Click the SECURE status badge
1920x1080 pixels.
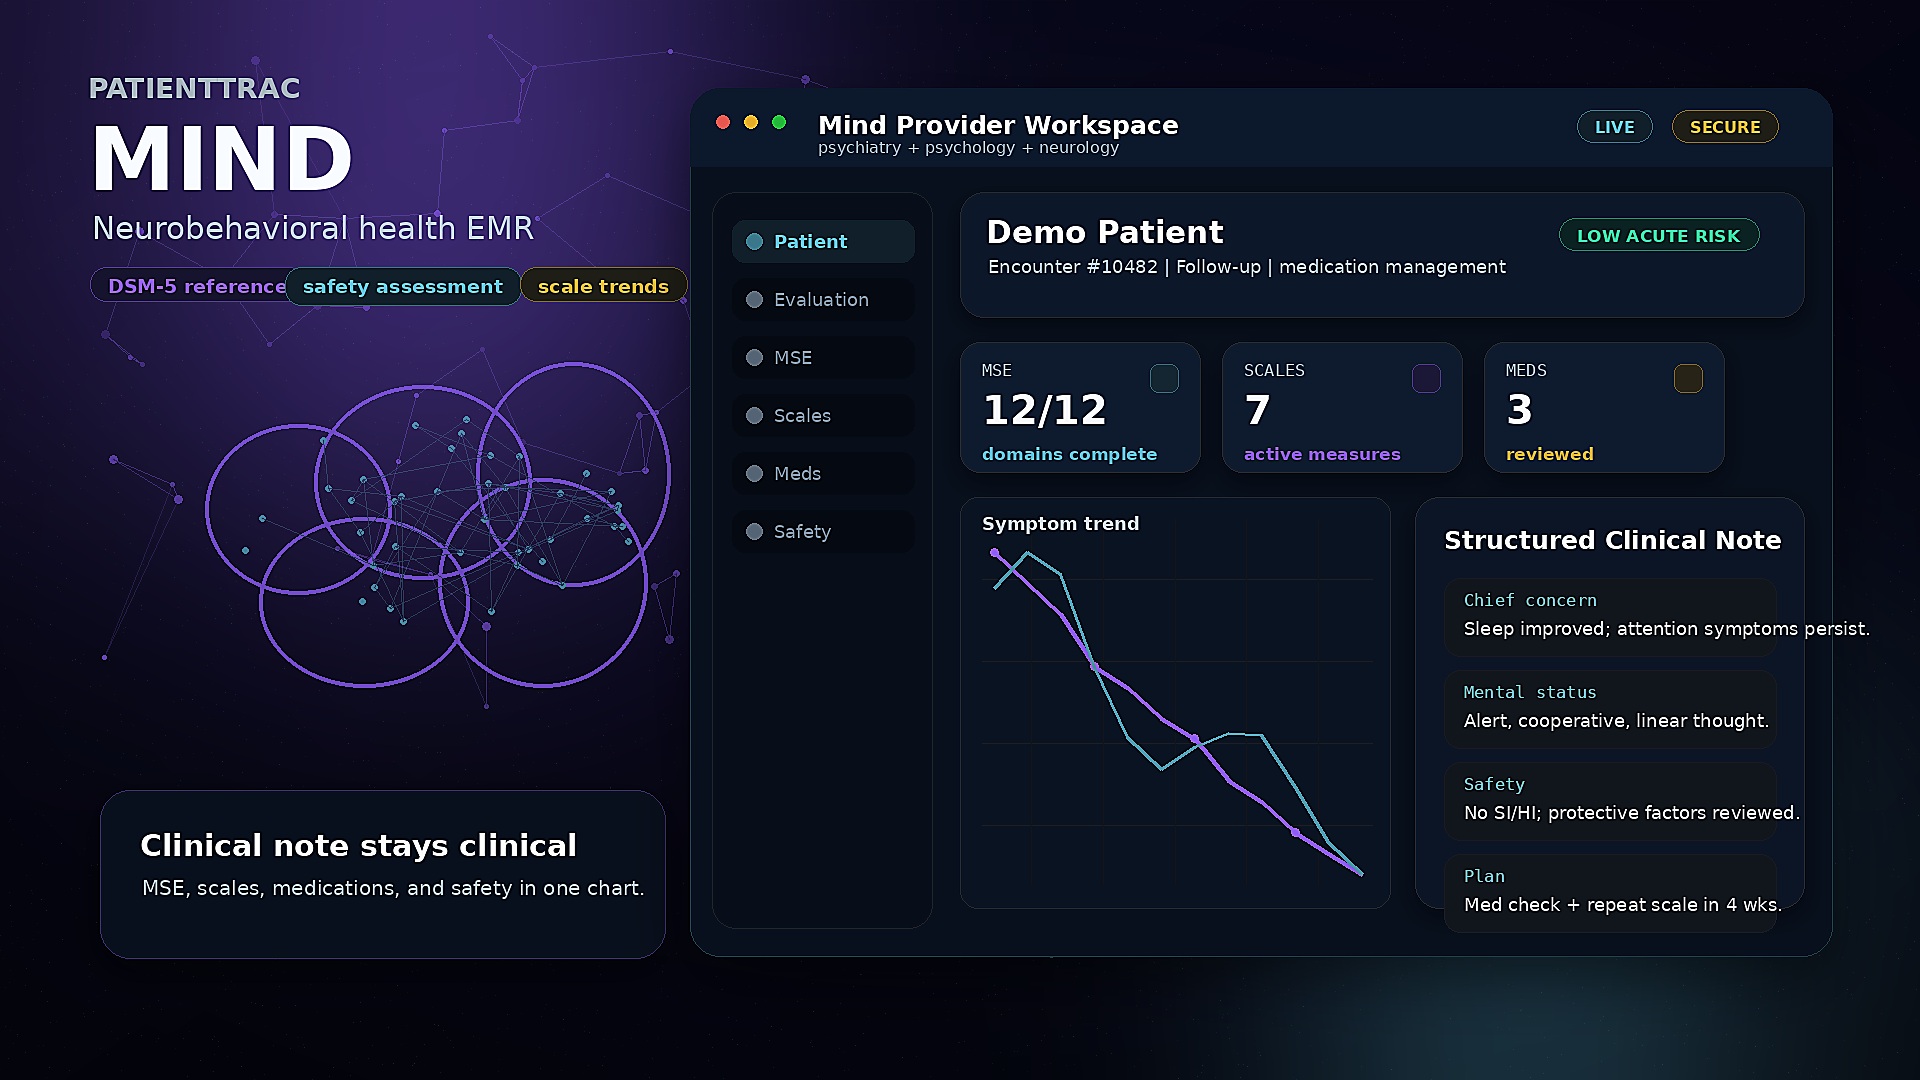click(x=1725, y=127)
